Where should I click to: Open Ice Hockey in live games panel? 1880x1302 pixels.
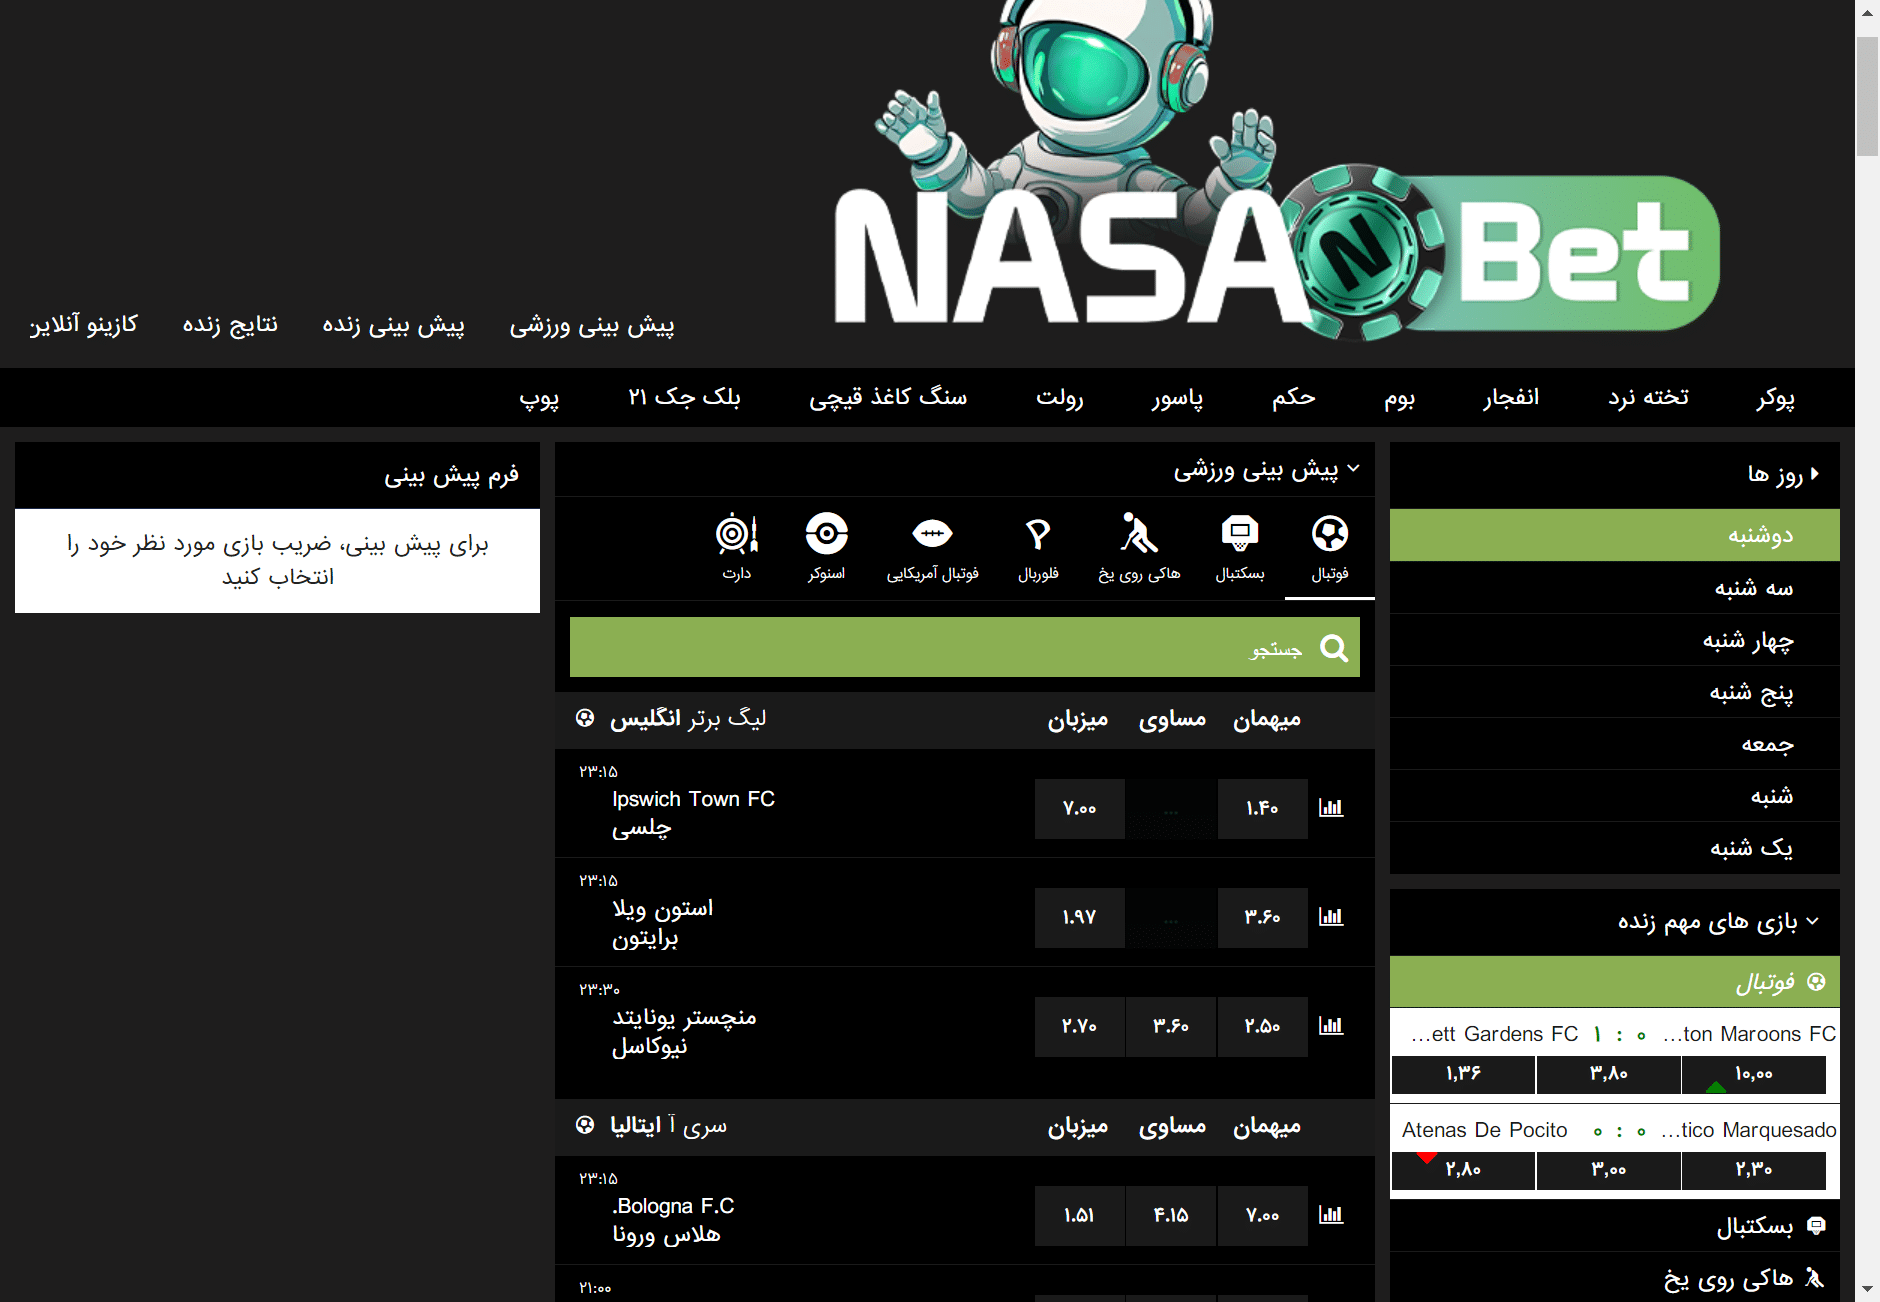click(1614, 1278)
